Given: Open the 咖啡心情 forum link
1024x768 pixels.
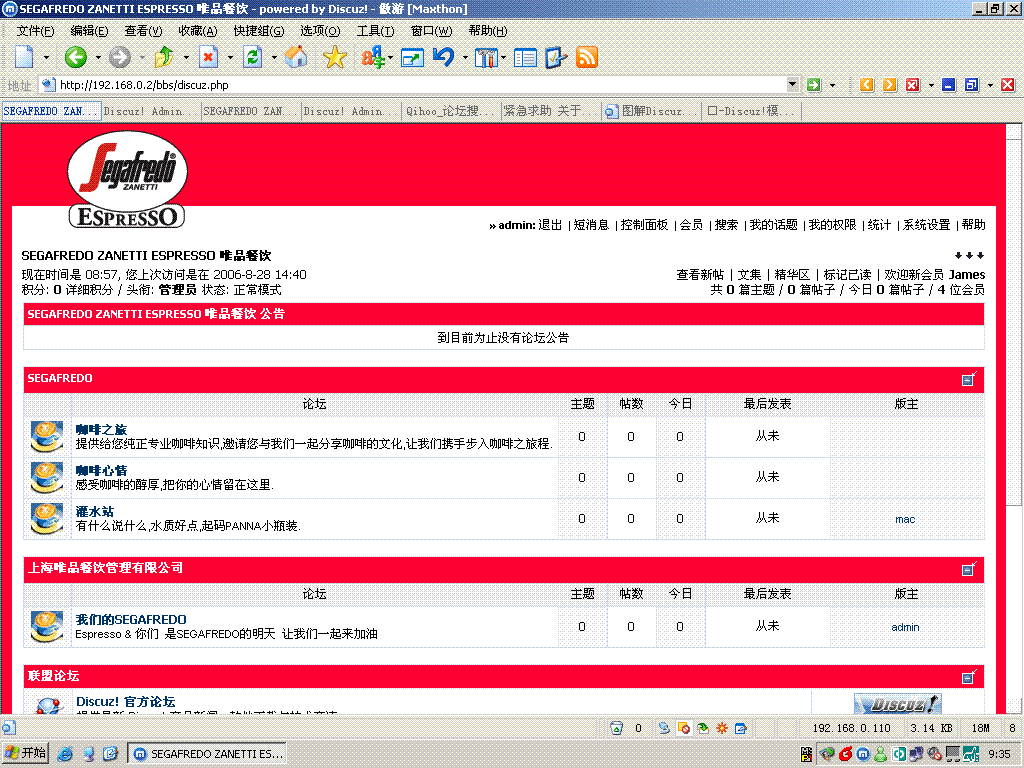Looking at the screenshot, I should (x=101, y=470).
